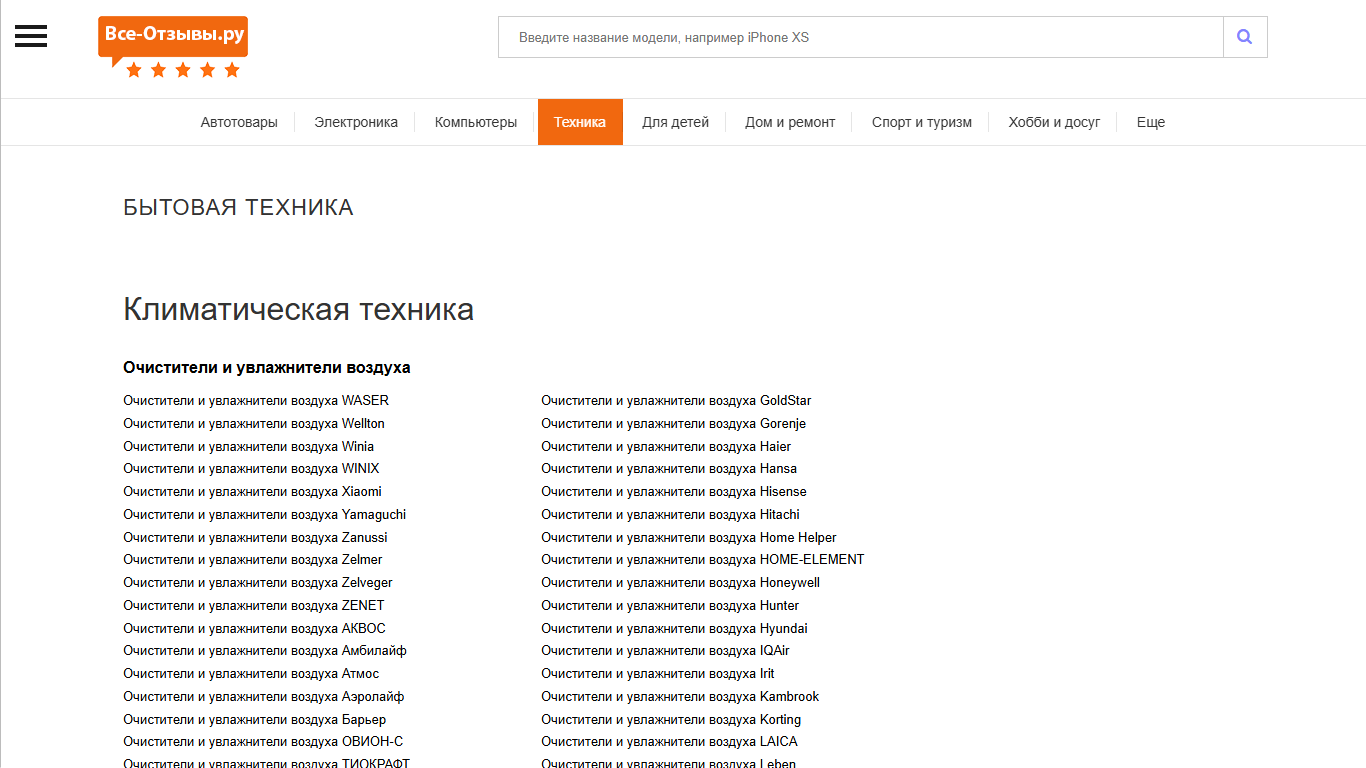
Task: Expand the Еще menu item
Action: pos(1151,122)
